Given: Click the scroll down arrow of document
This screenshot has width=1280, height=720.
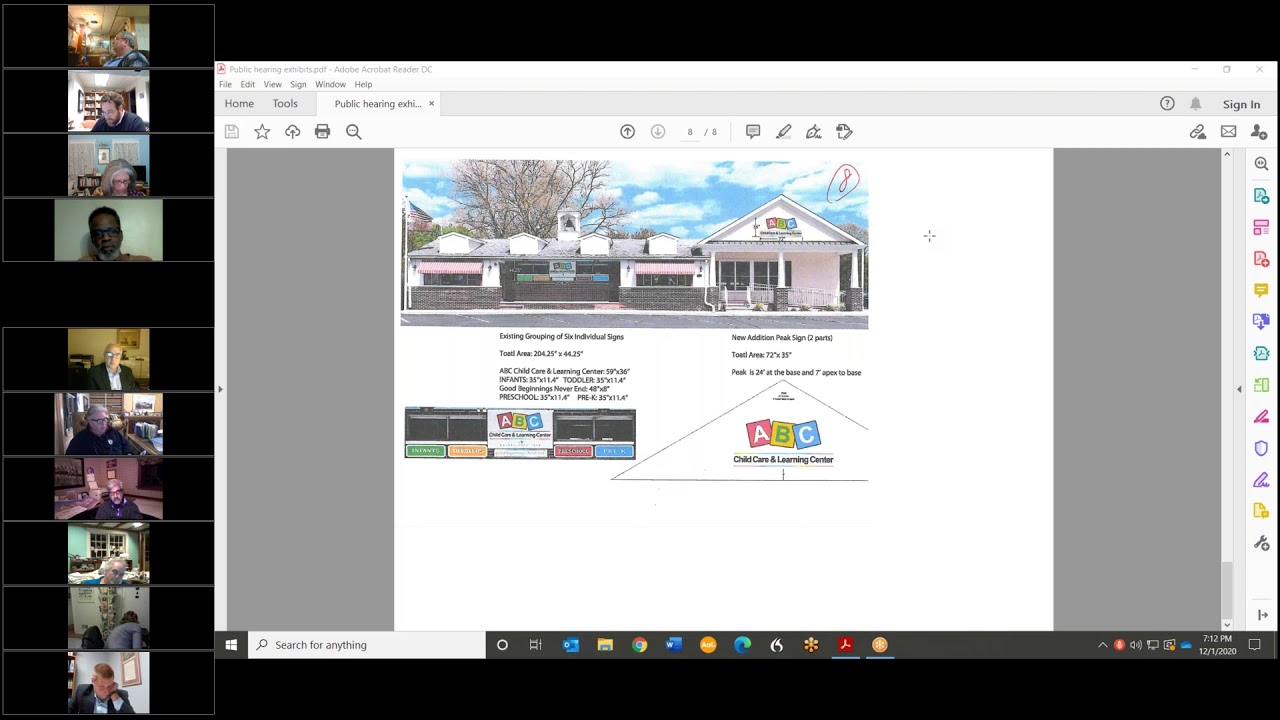Looking at the screenshot, I should 1227,625.
